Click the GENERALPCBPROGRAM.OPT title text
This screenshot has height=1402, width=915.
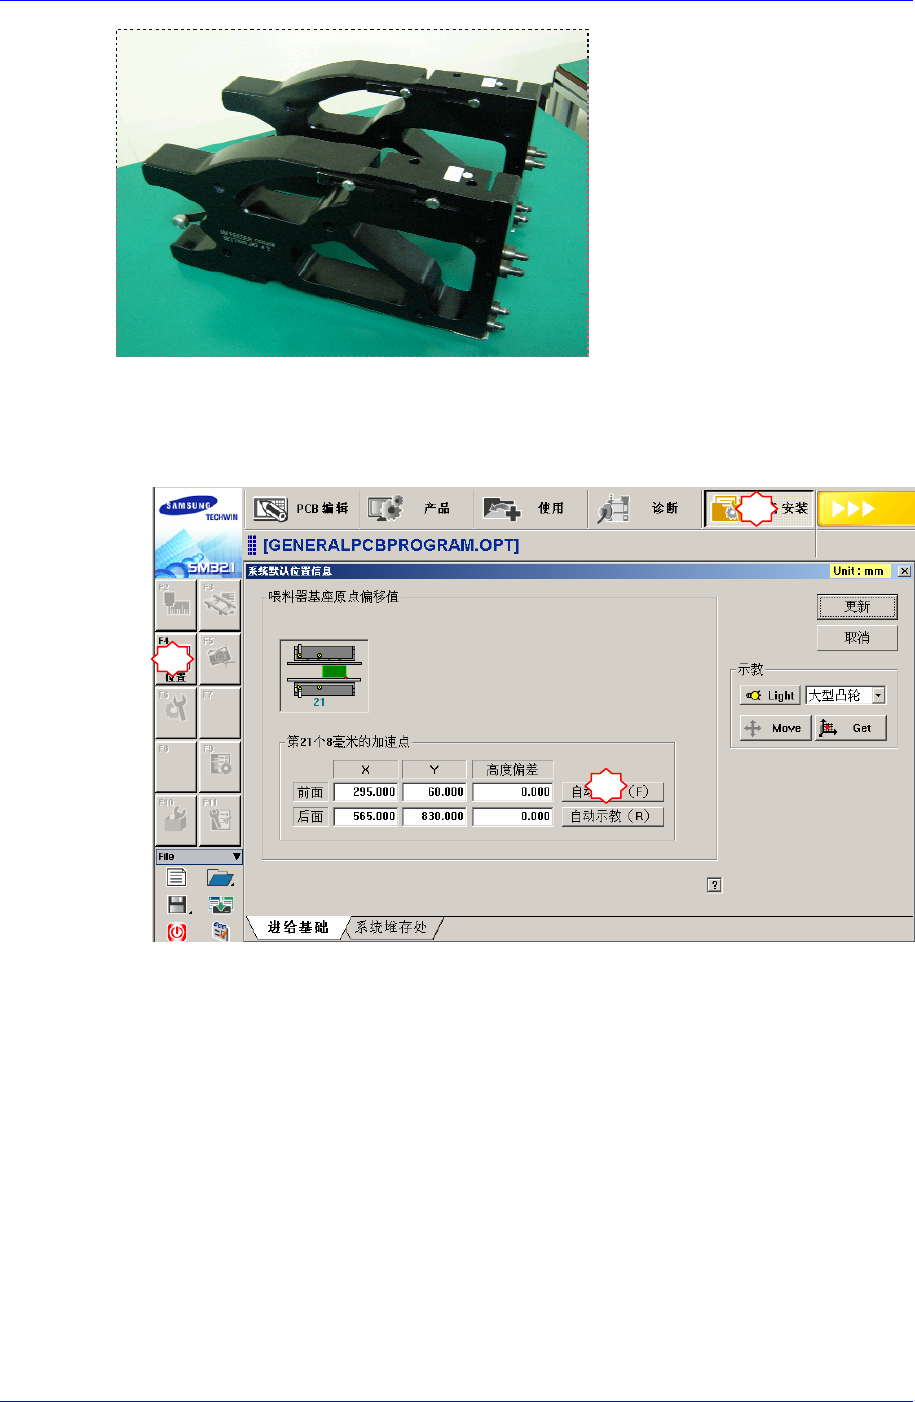[x=391, y=546]
